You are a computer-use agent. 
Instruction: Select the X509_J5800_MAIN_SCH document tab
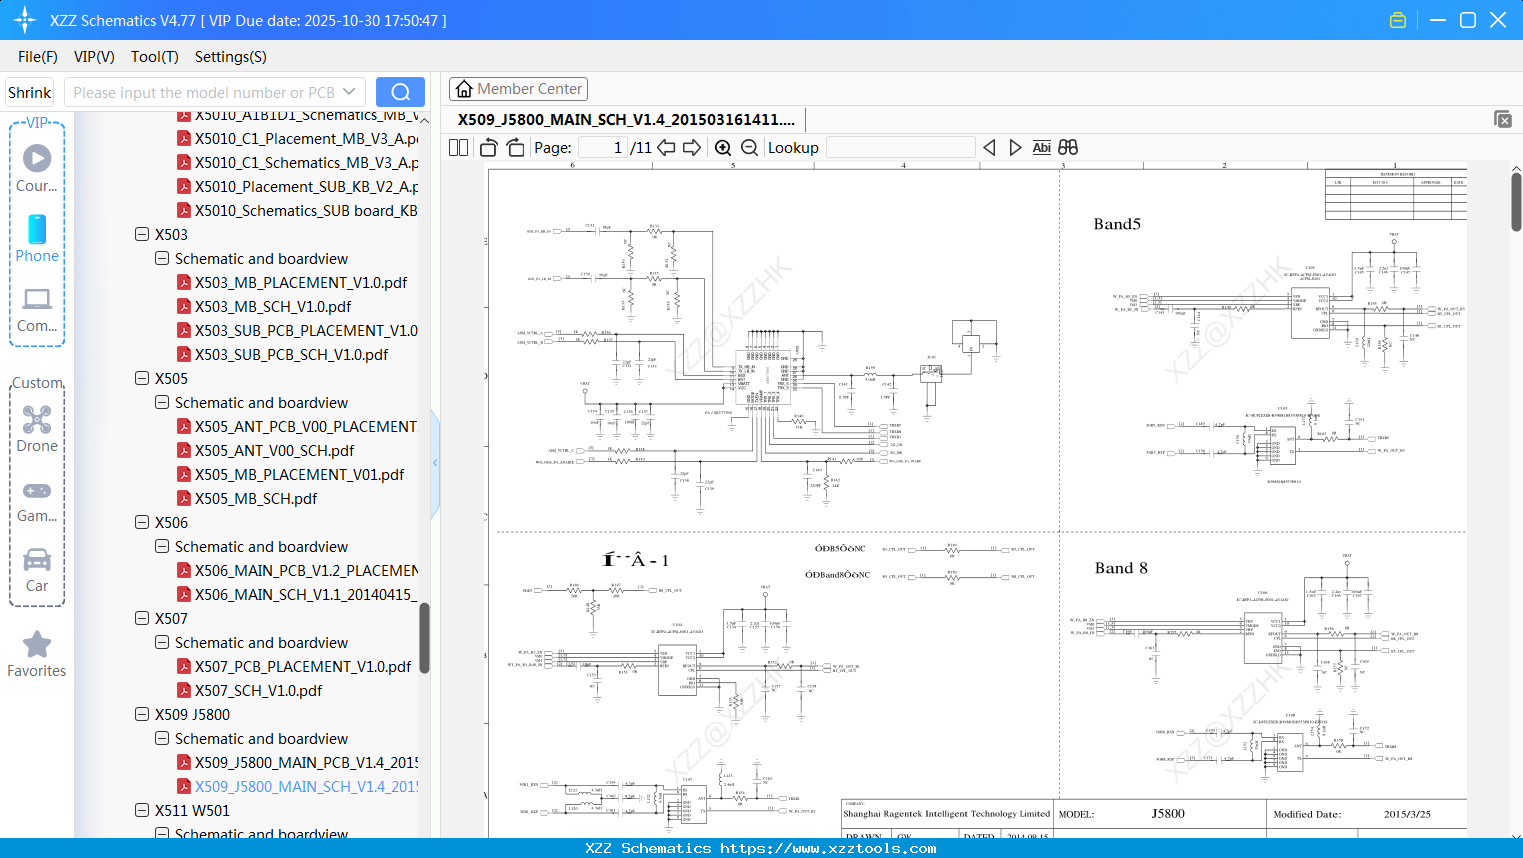tap(626, 119)
